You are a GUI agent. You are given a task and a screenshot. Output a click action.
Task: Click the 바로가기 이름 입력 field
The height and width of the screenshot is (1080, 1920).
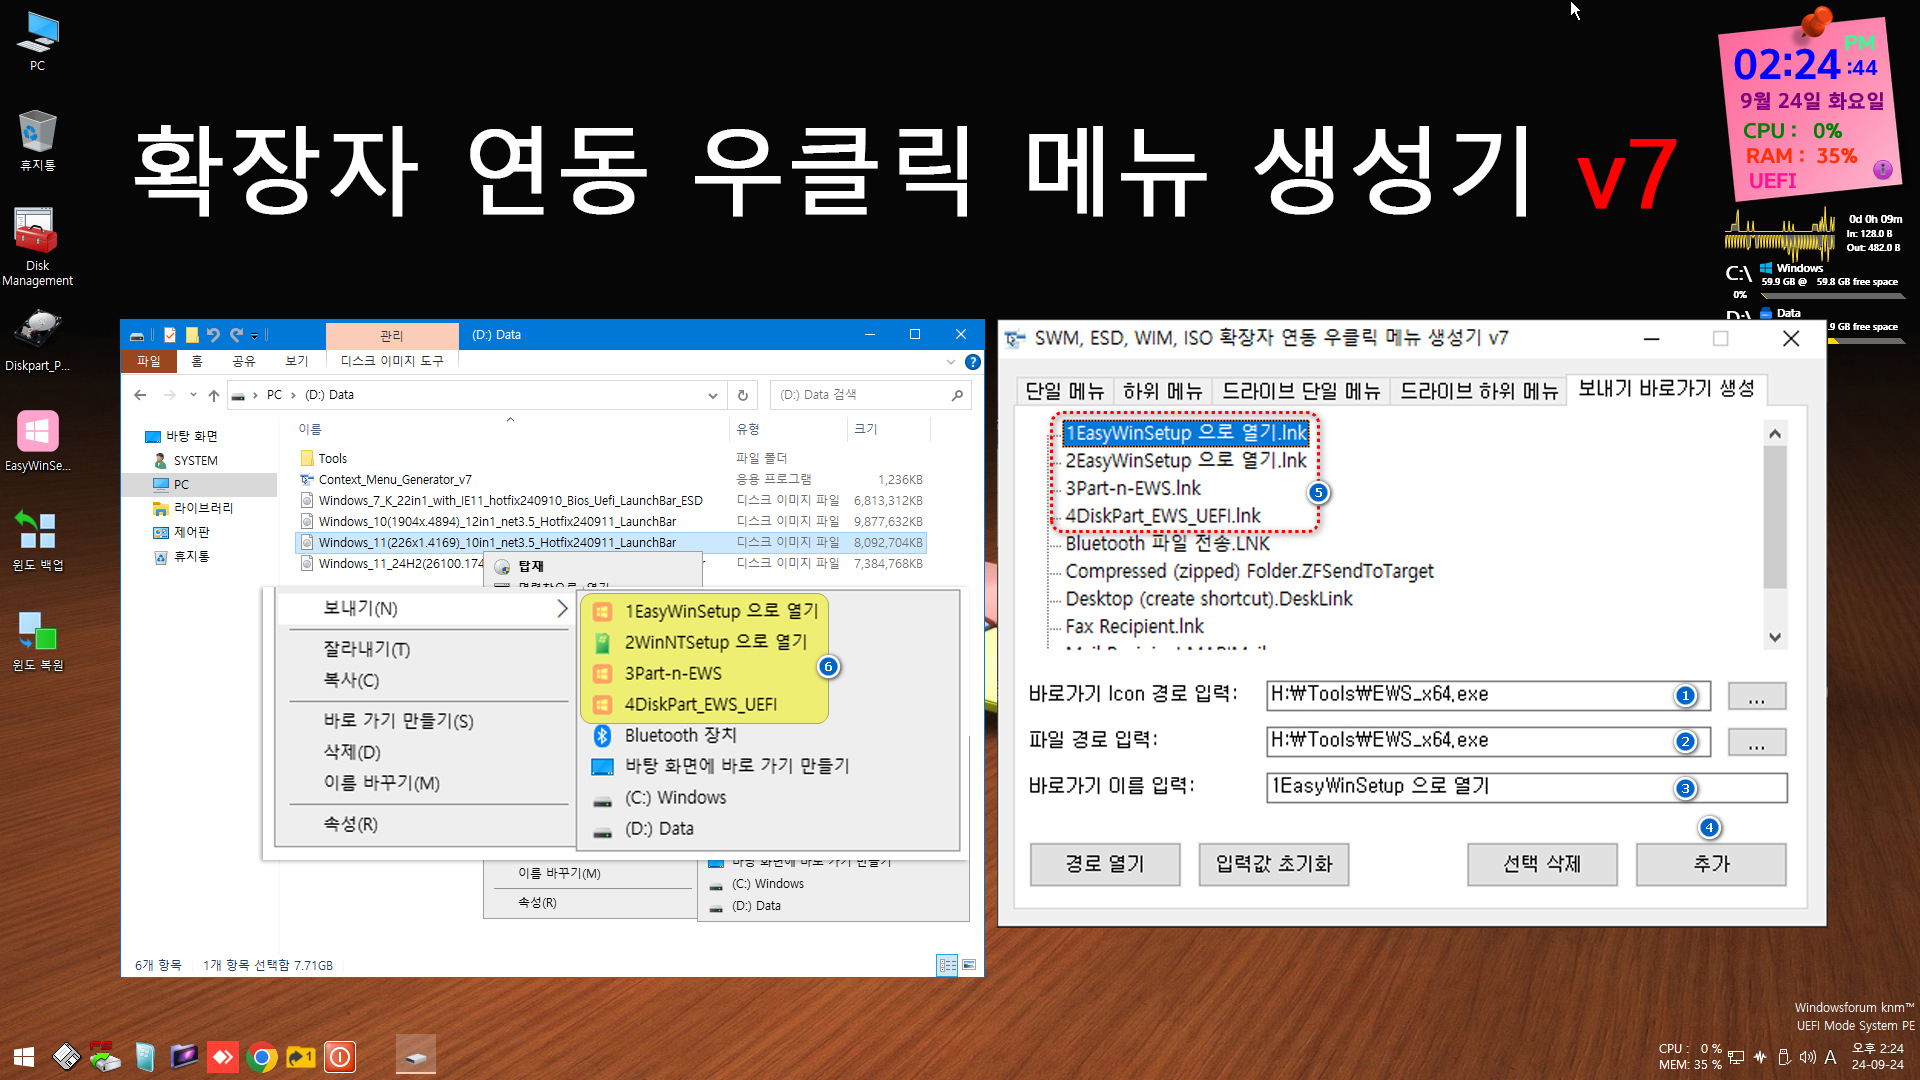[1526, 787]
